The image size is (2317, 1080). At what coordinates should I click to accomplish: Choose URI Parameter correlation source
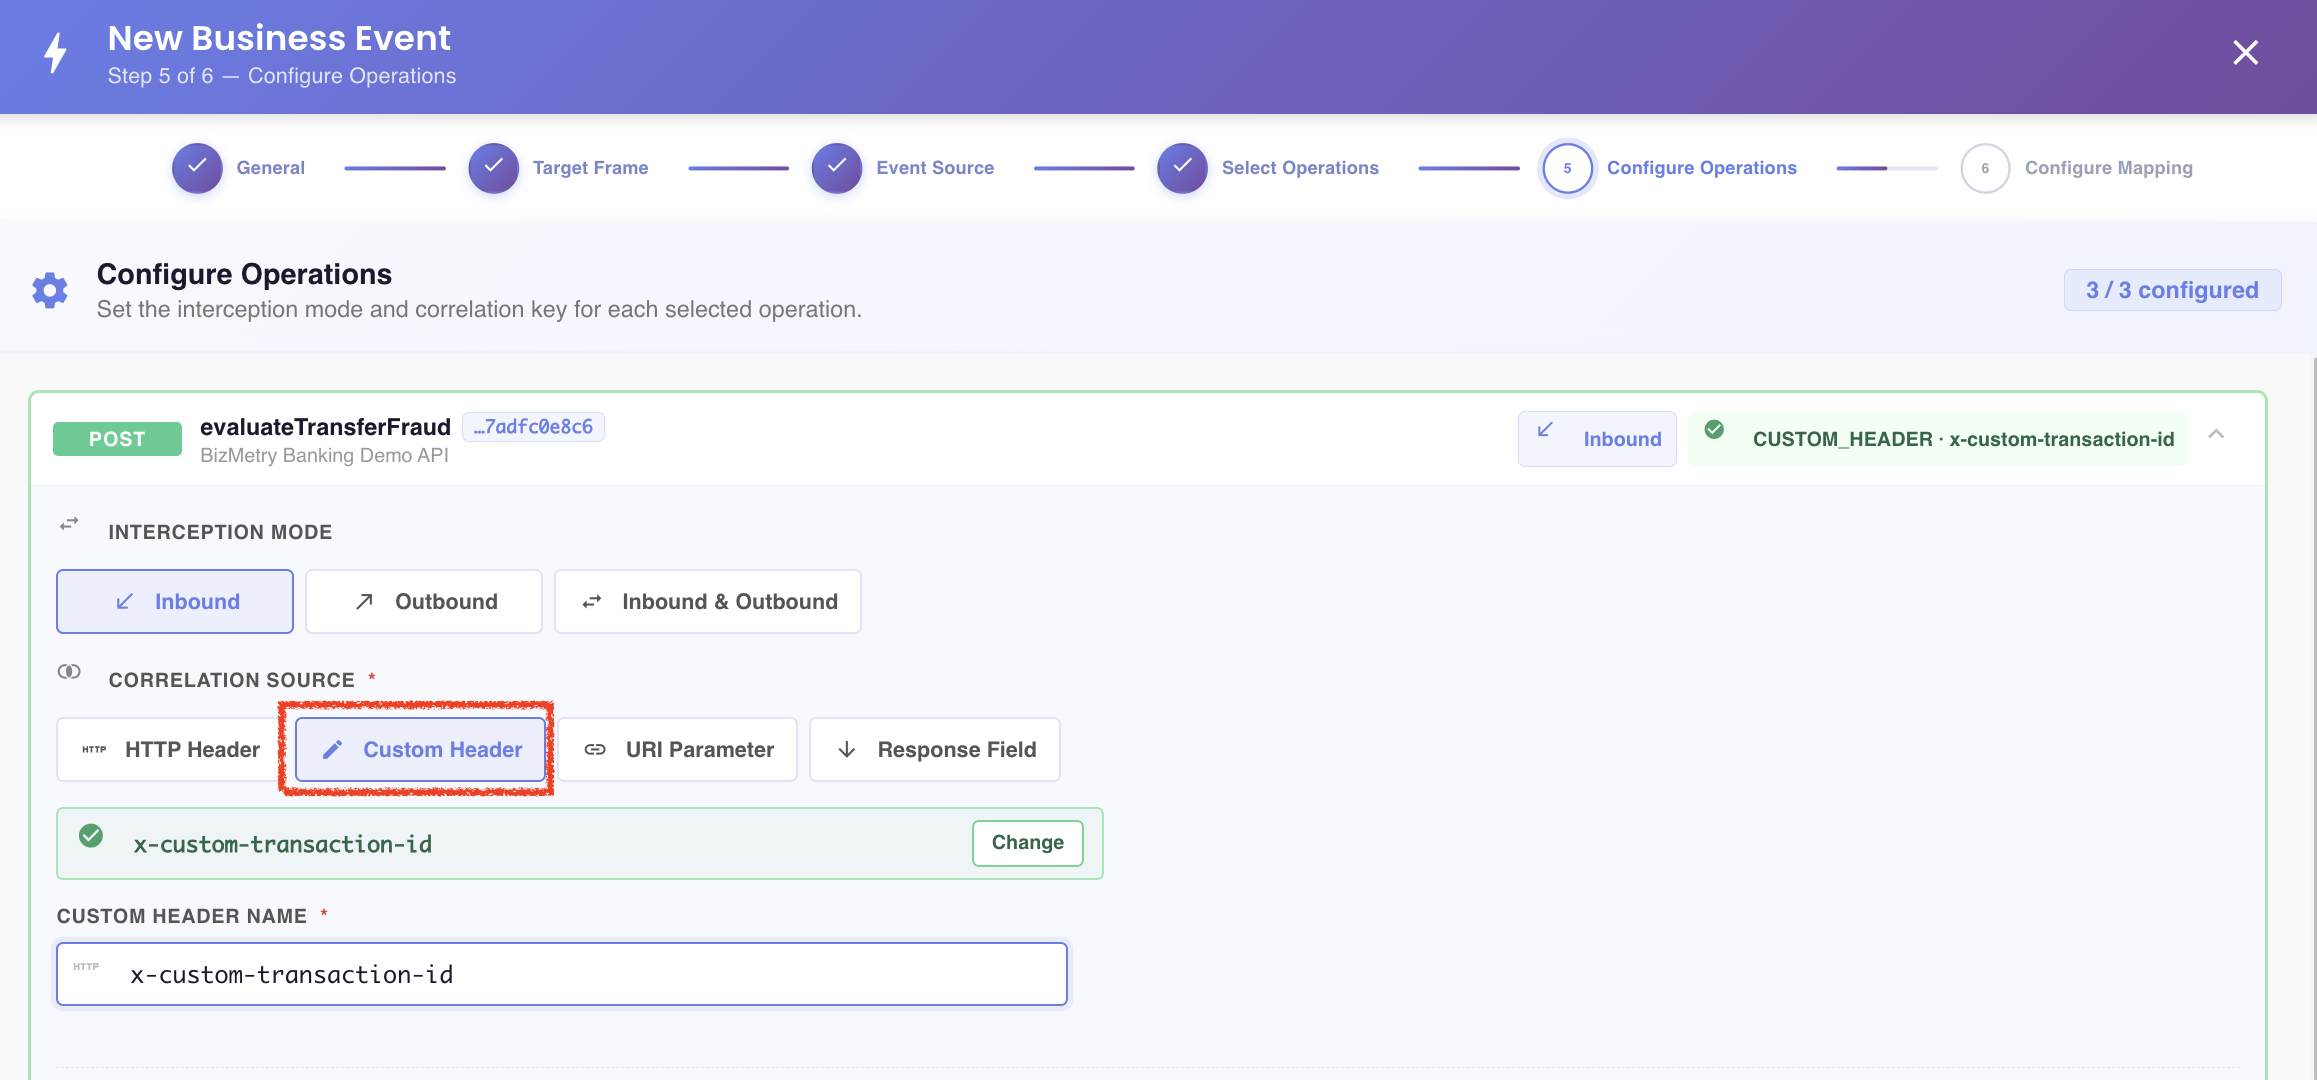coord(678,750)
